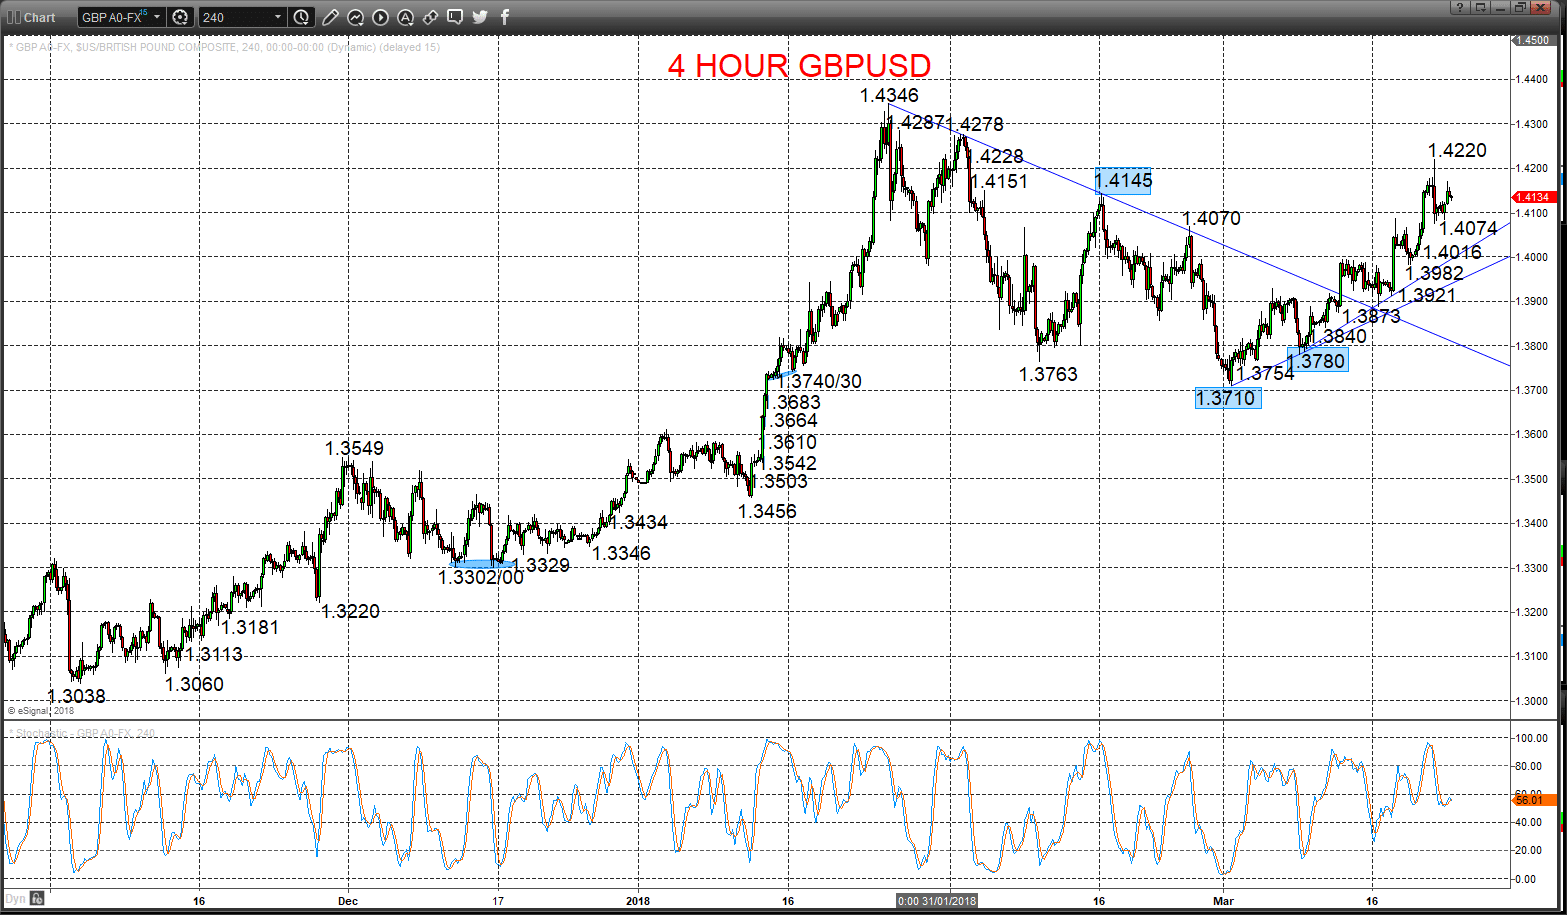Share chart via Twitter icon
1567x915 pixels.
[480, 17]
